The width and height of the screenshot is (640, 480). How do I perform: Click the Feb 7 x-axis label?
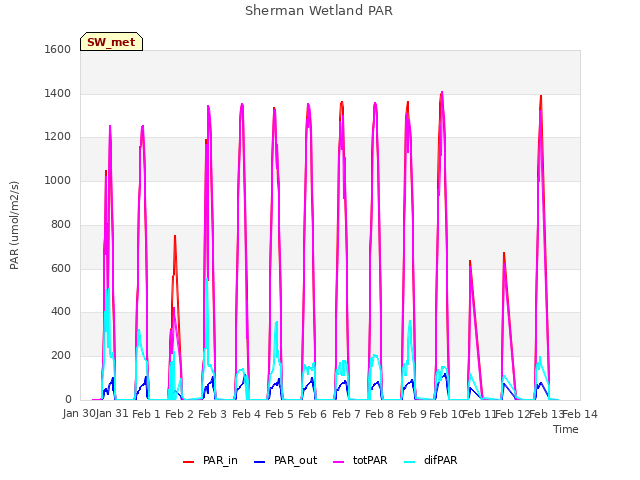point(346,414)
